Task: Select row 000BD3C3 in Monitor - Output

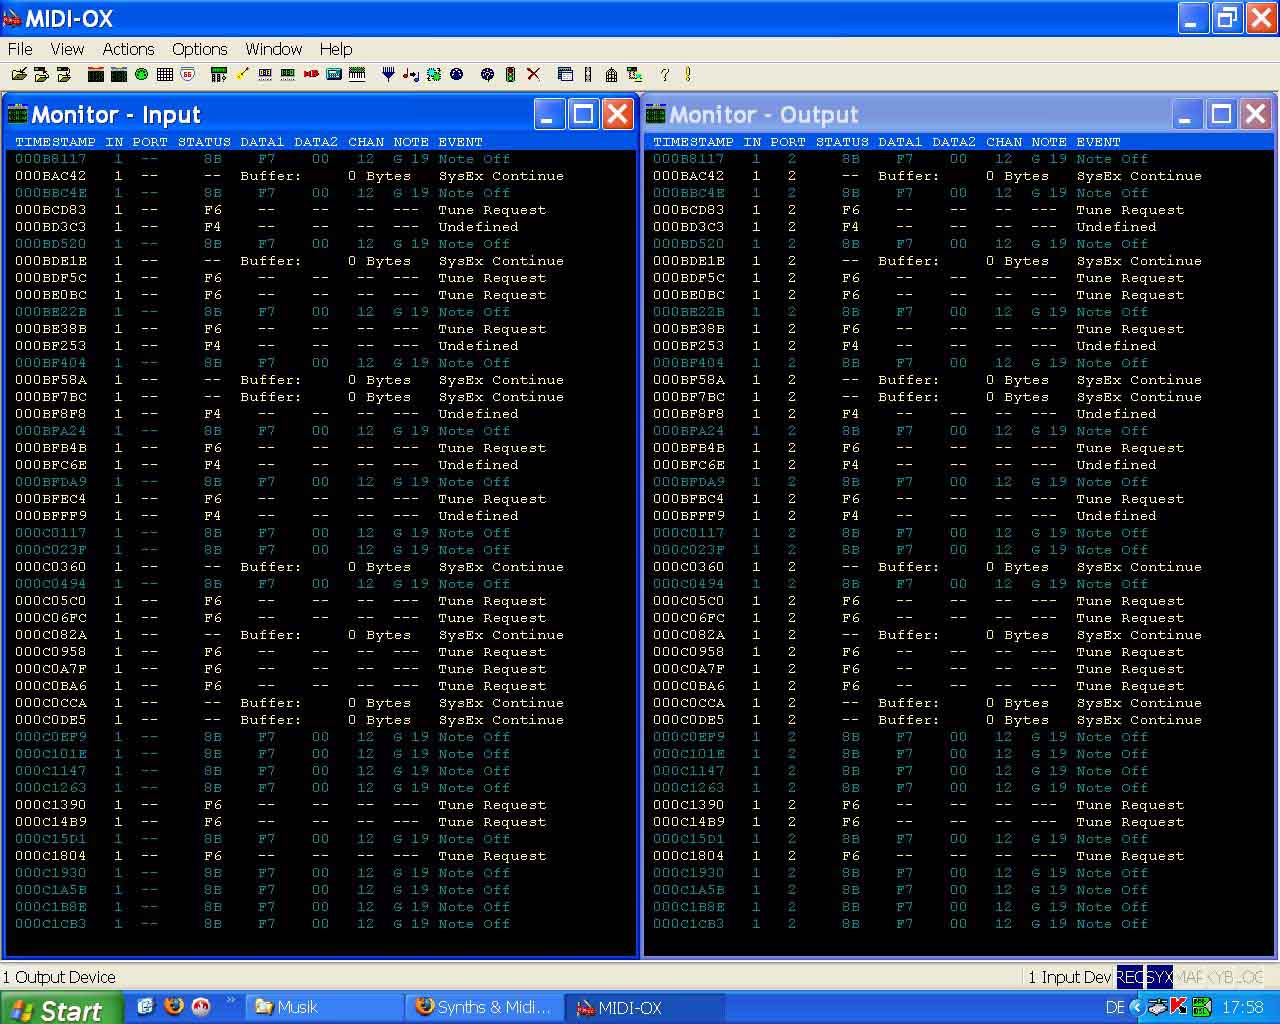Action: coord(960,227)
